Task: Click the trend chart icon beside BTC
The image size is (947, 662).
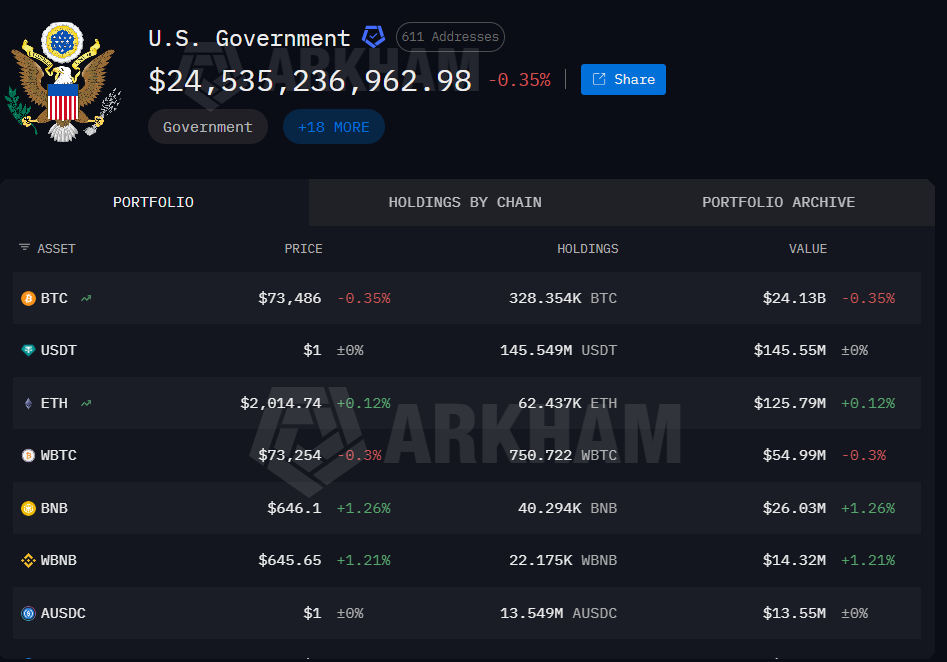Action: tap(86, 298)
